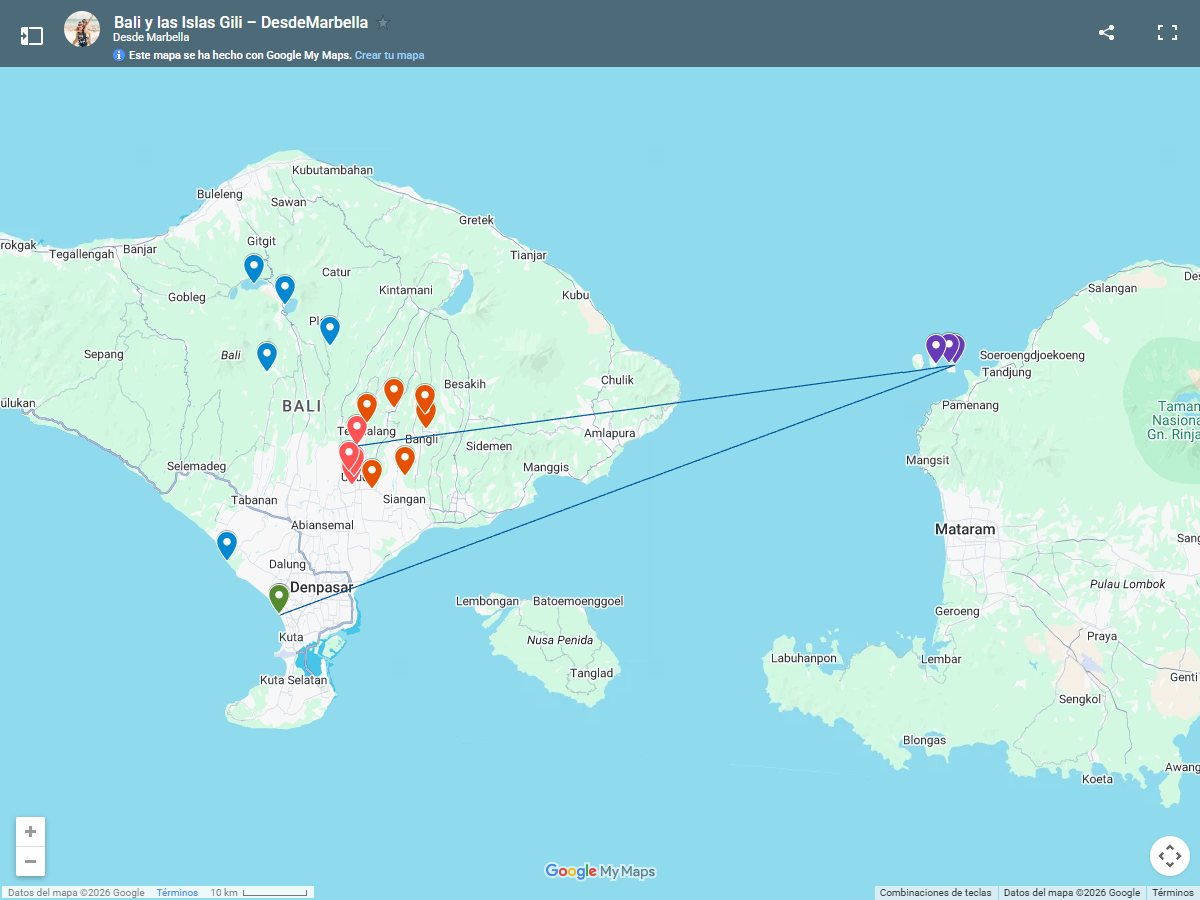Click the 'Kuta Selatan' map label
Viewport: 1200px width, 900px height.
point(293,680)
